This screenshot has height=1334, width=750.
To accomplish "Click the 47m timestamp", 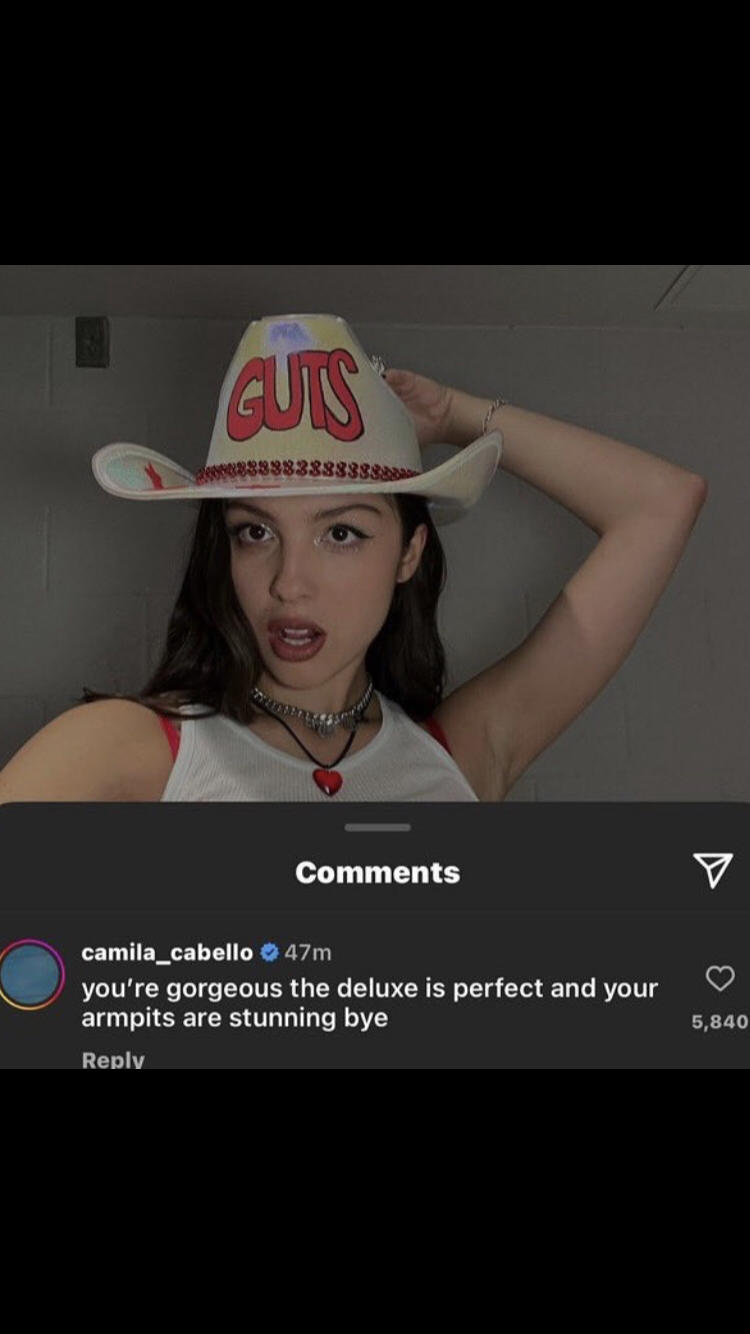I will pos(308,953).
